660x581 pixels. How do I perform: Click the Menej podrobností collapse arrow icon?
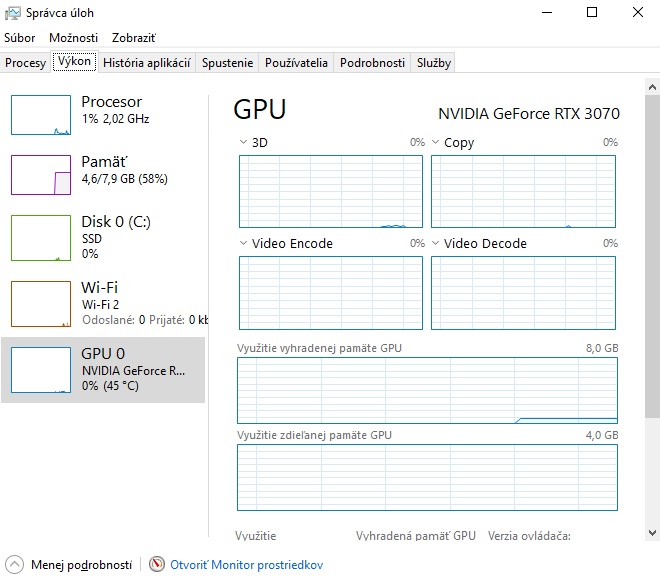(x=14, y=564)
